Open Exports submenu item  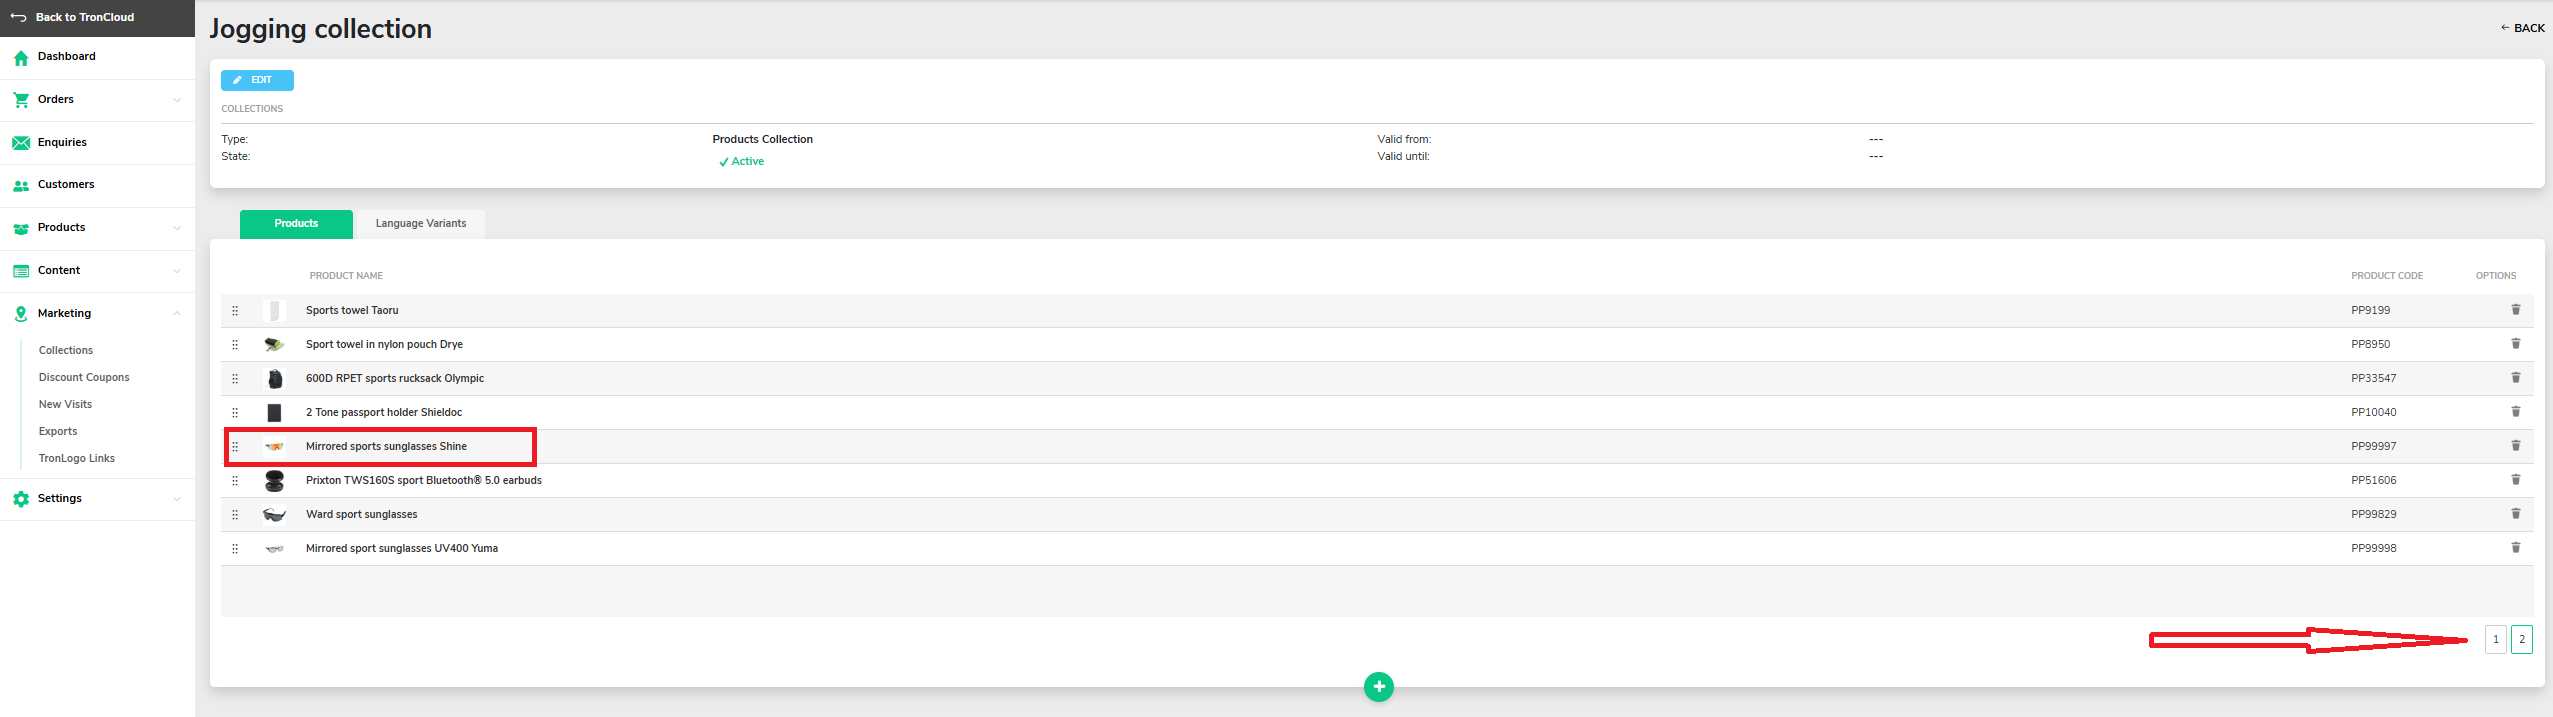point(58,432)
